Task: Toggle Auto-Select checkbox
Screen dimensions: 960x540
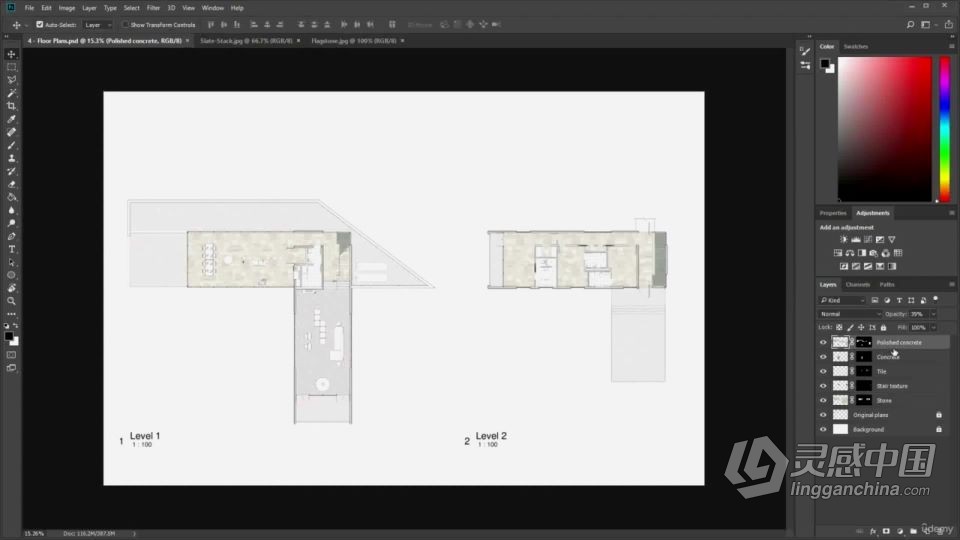Action: [40, 24]
